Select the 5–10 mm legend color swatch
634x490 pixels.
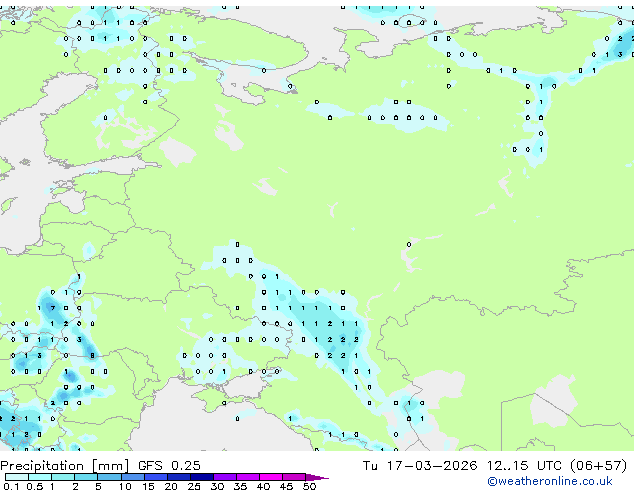point(110,477)
